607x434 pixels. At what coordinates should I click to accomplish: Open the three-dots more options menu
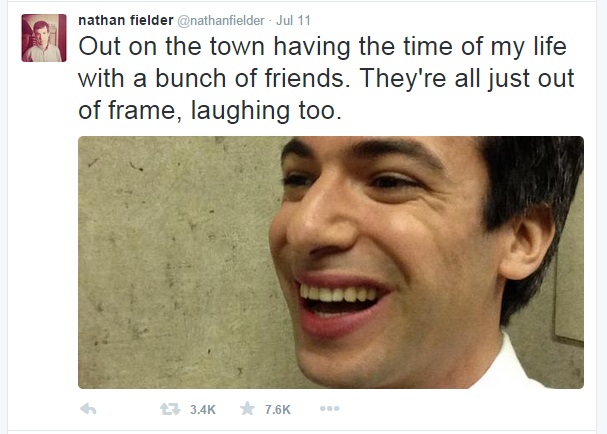click(x=330, y=408)
